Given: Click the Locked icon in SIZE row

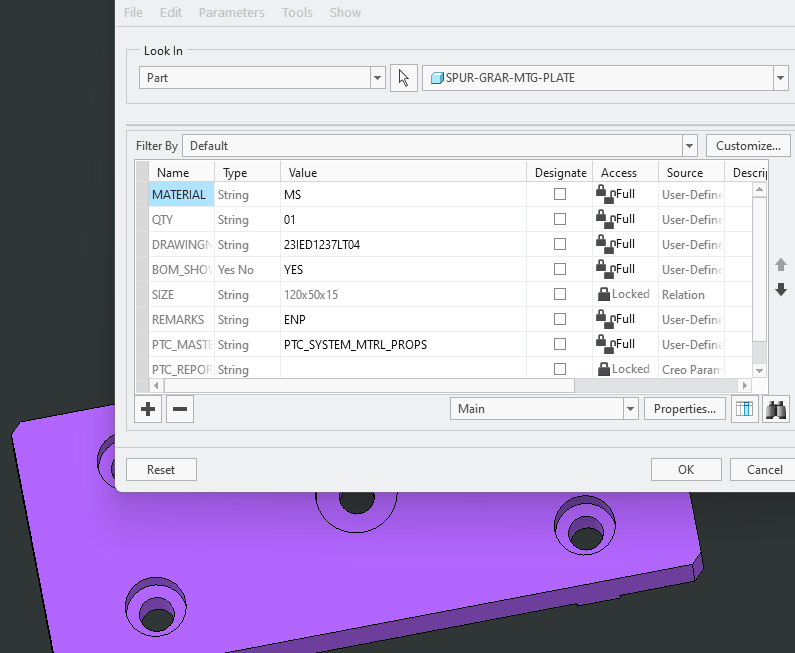Looking at the screenshot, I should 604,294.
